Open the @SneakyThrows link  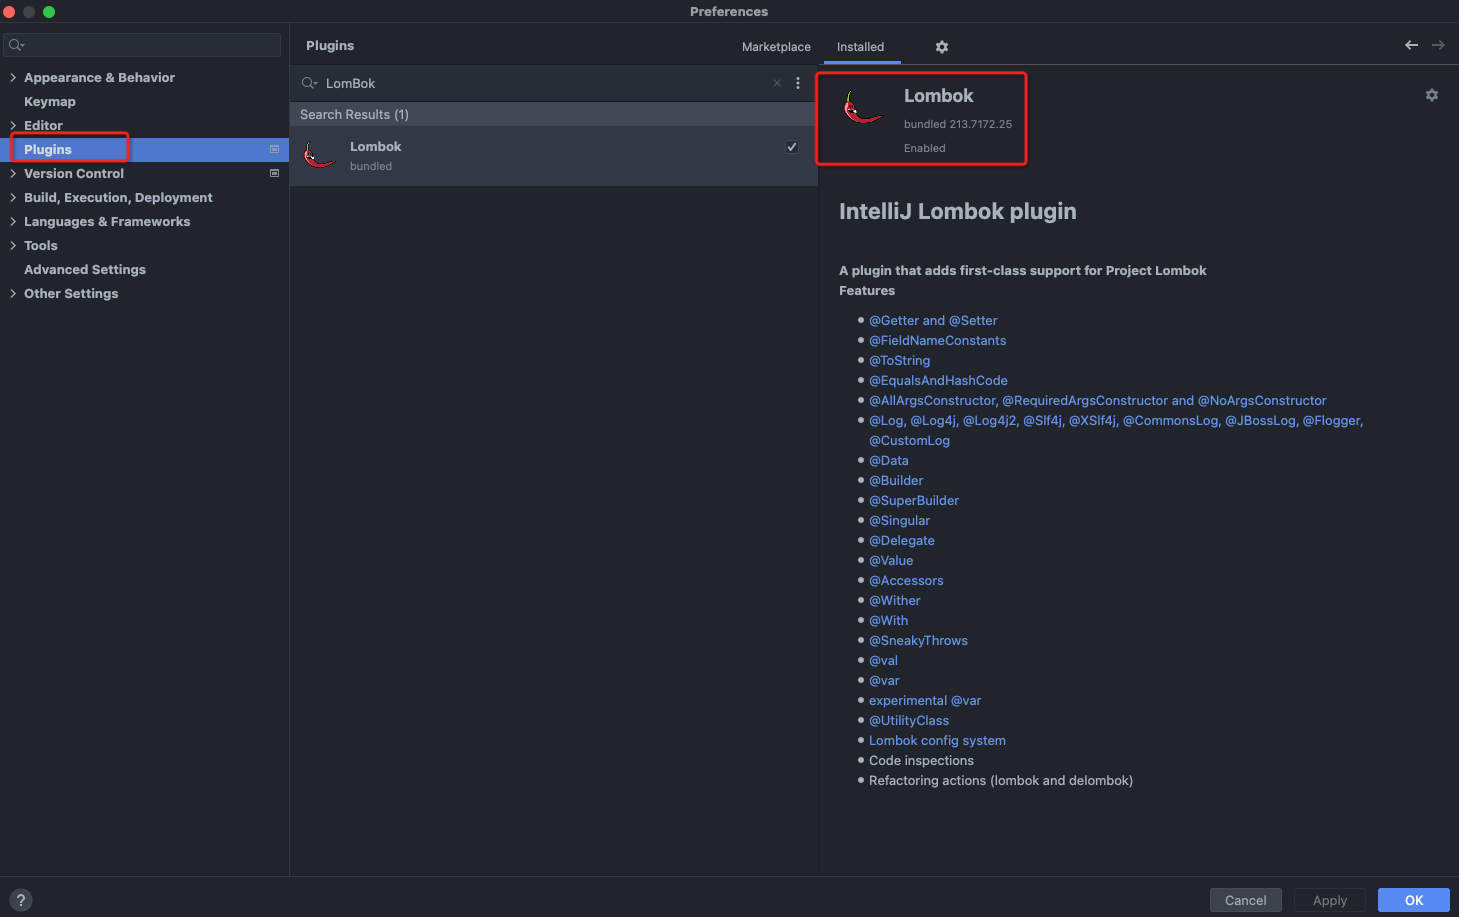pos(918,640)
